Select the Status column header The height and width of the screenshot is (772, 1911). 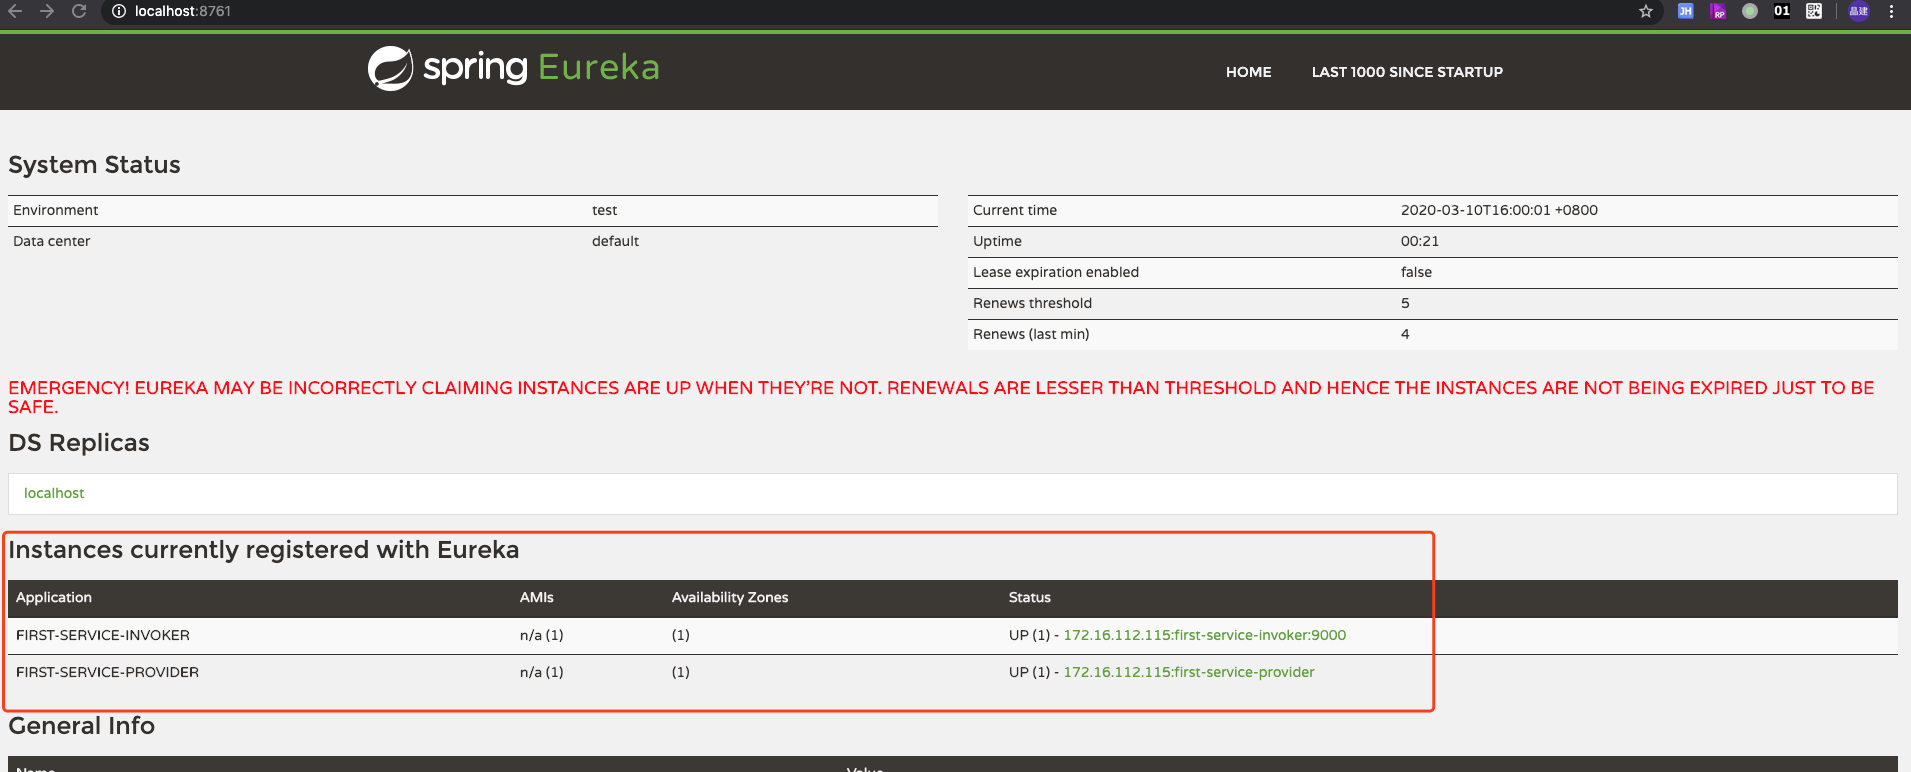coord(1030,597)
